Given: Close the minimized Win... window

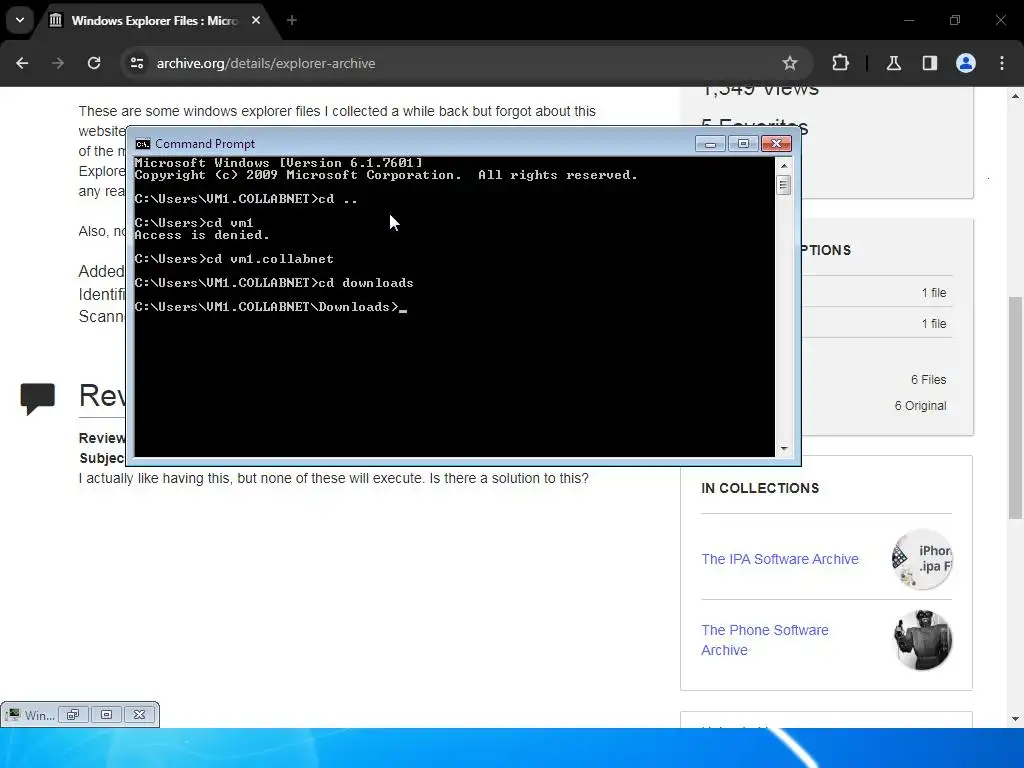Looking at the screenshot, I should 139,714.
